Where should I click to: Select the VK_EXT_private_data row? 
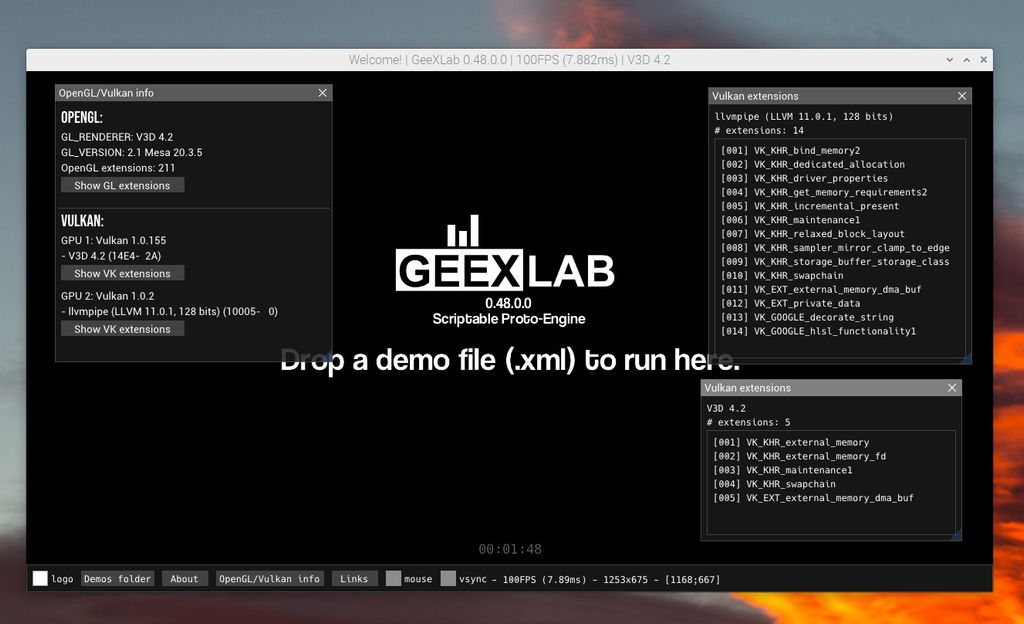[790, 304]
